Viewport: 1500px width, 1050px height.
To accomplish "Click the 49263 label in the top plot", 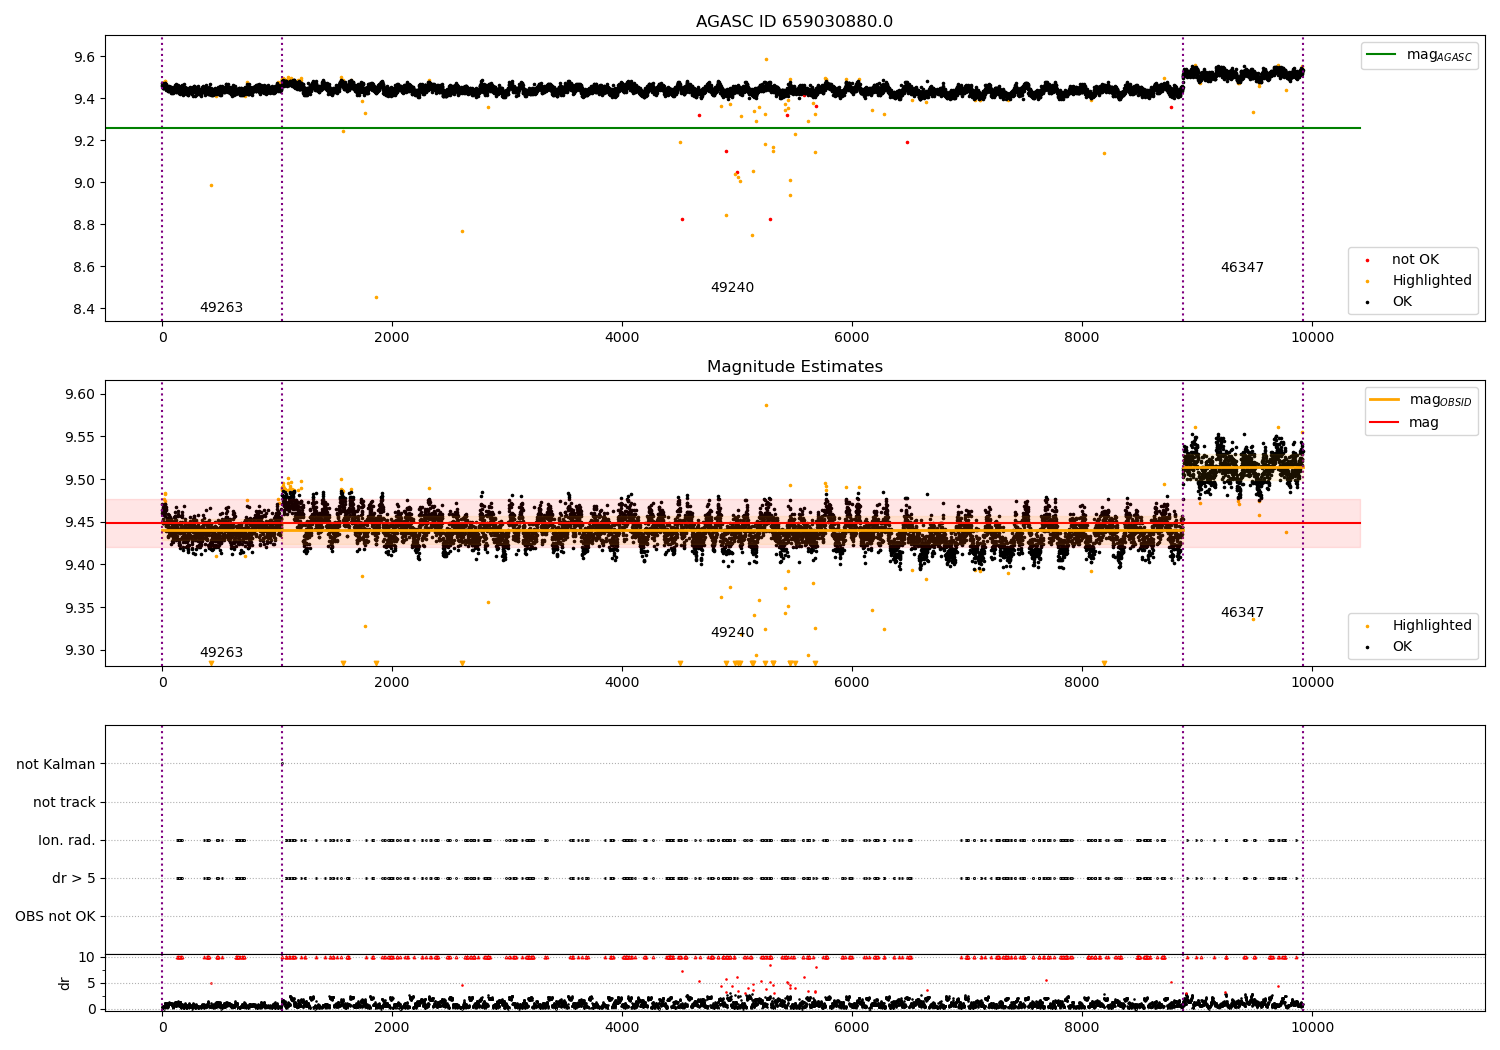I will point(221,308).
